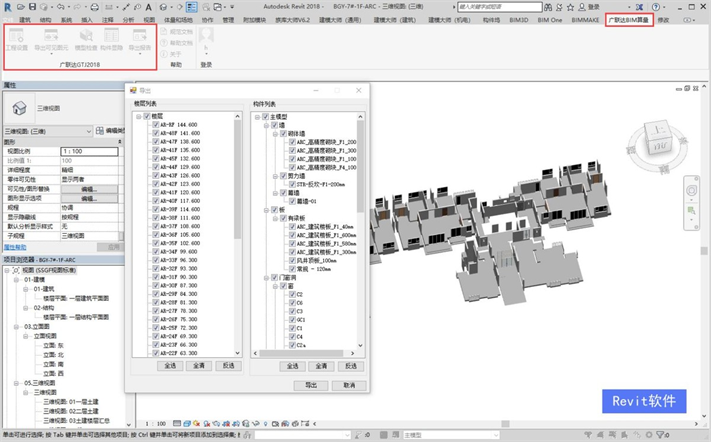Click 全选 under the floor list
This screenshot has height=442, width=711.
pyautogui.click(x=170, y=366)
